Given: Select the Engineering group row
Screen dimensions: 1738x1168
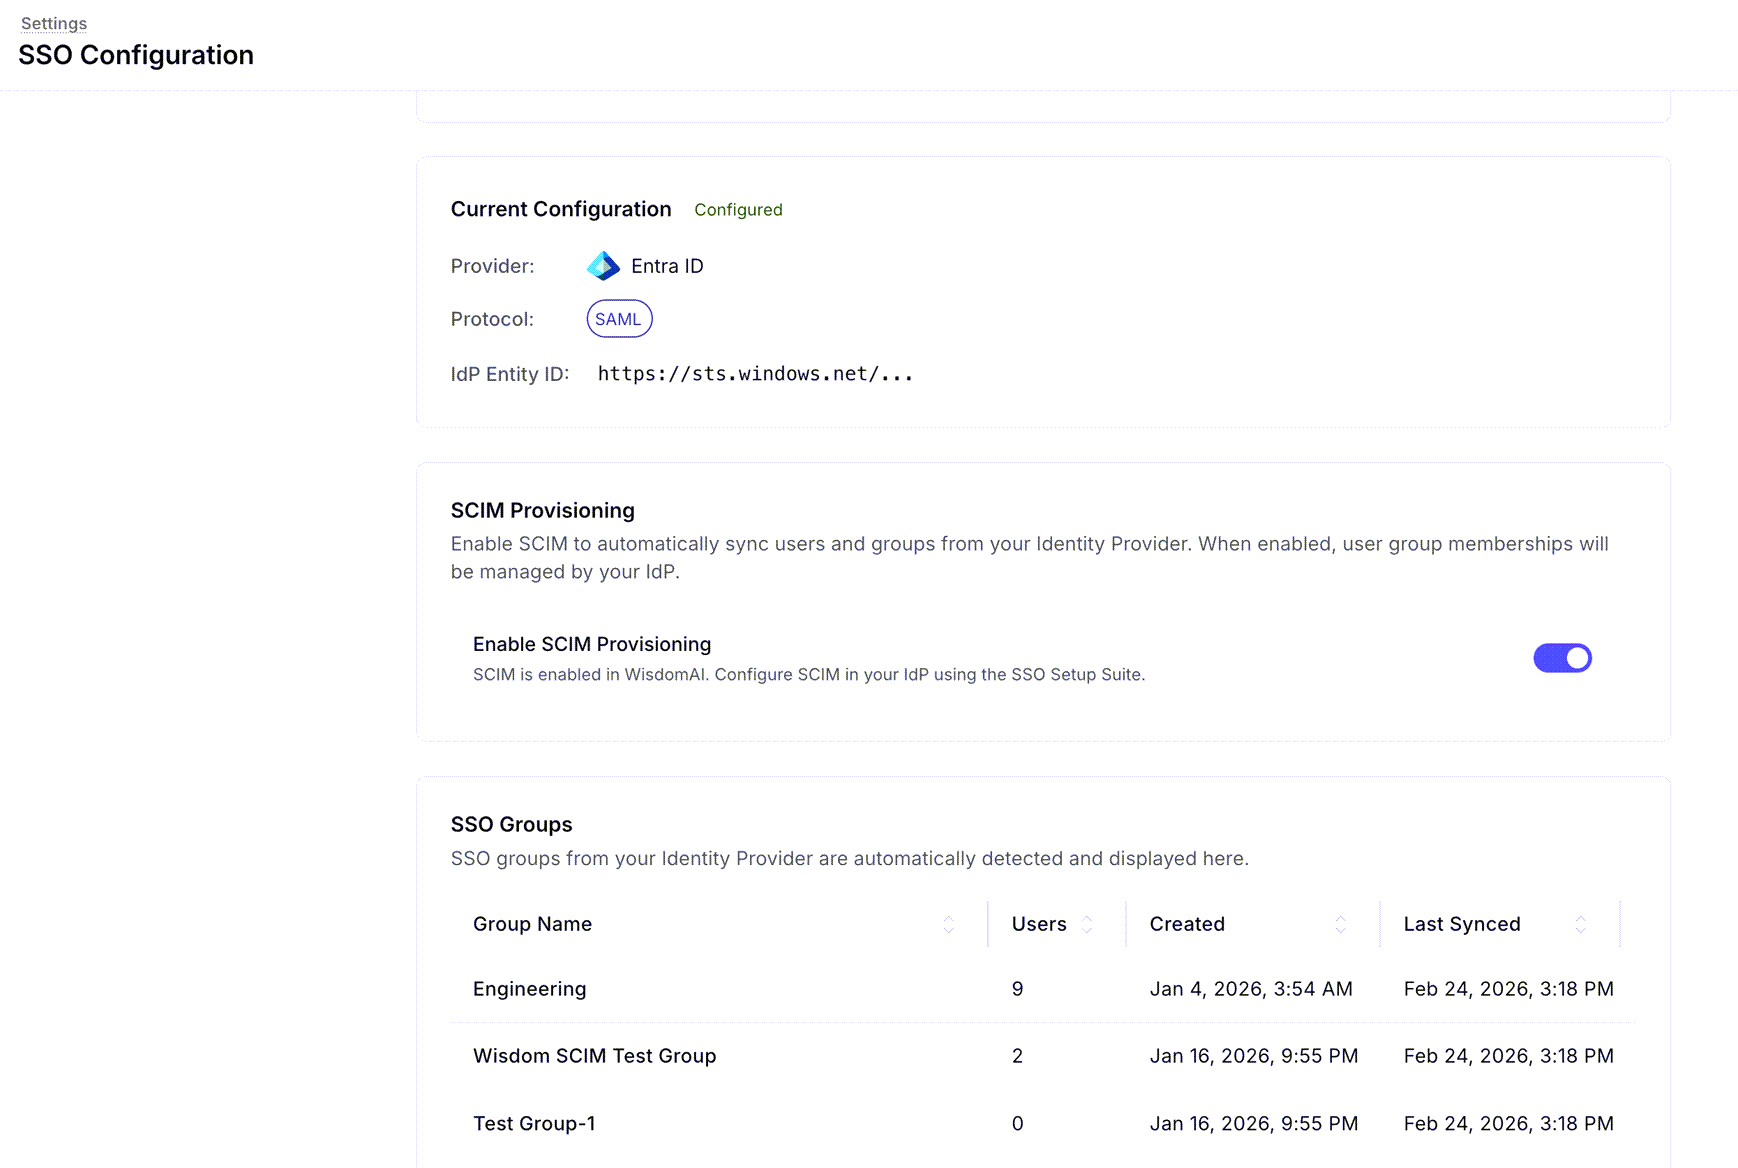Looking at the screenshot, I should (529, 989).
